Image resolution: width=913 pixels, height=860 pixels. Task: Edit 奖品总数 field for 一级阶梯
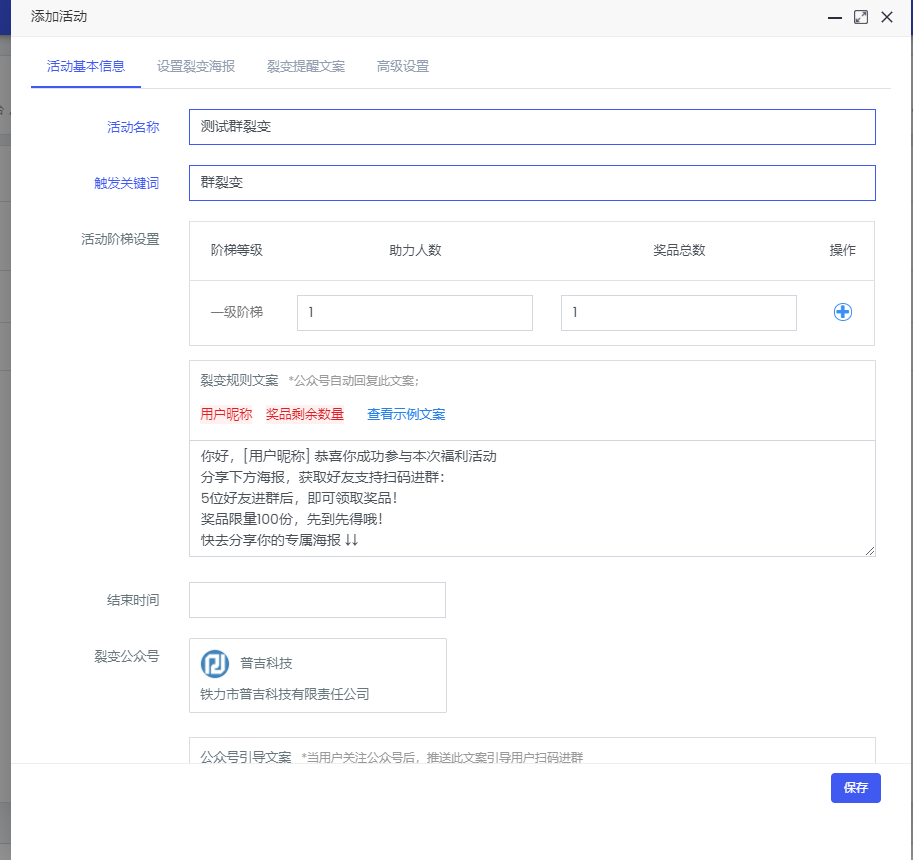678,313
